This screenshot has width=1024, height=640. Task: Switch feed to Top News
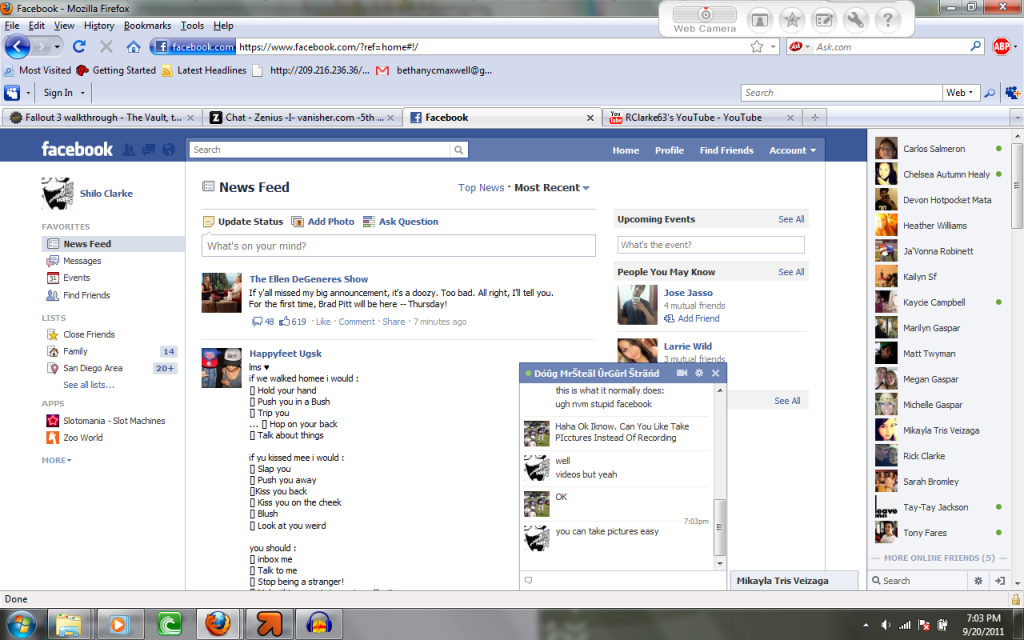(x=481, y=187)
